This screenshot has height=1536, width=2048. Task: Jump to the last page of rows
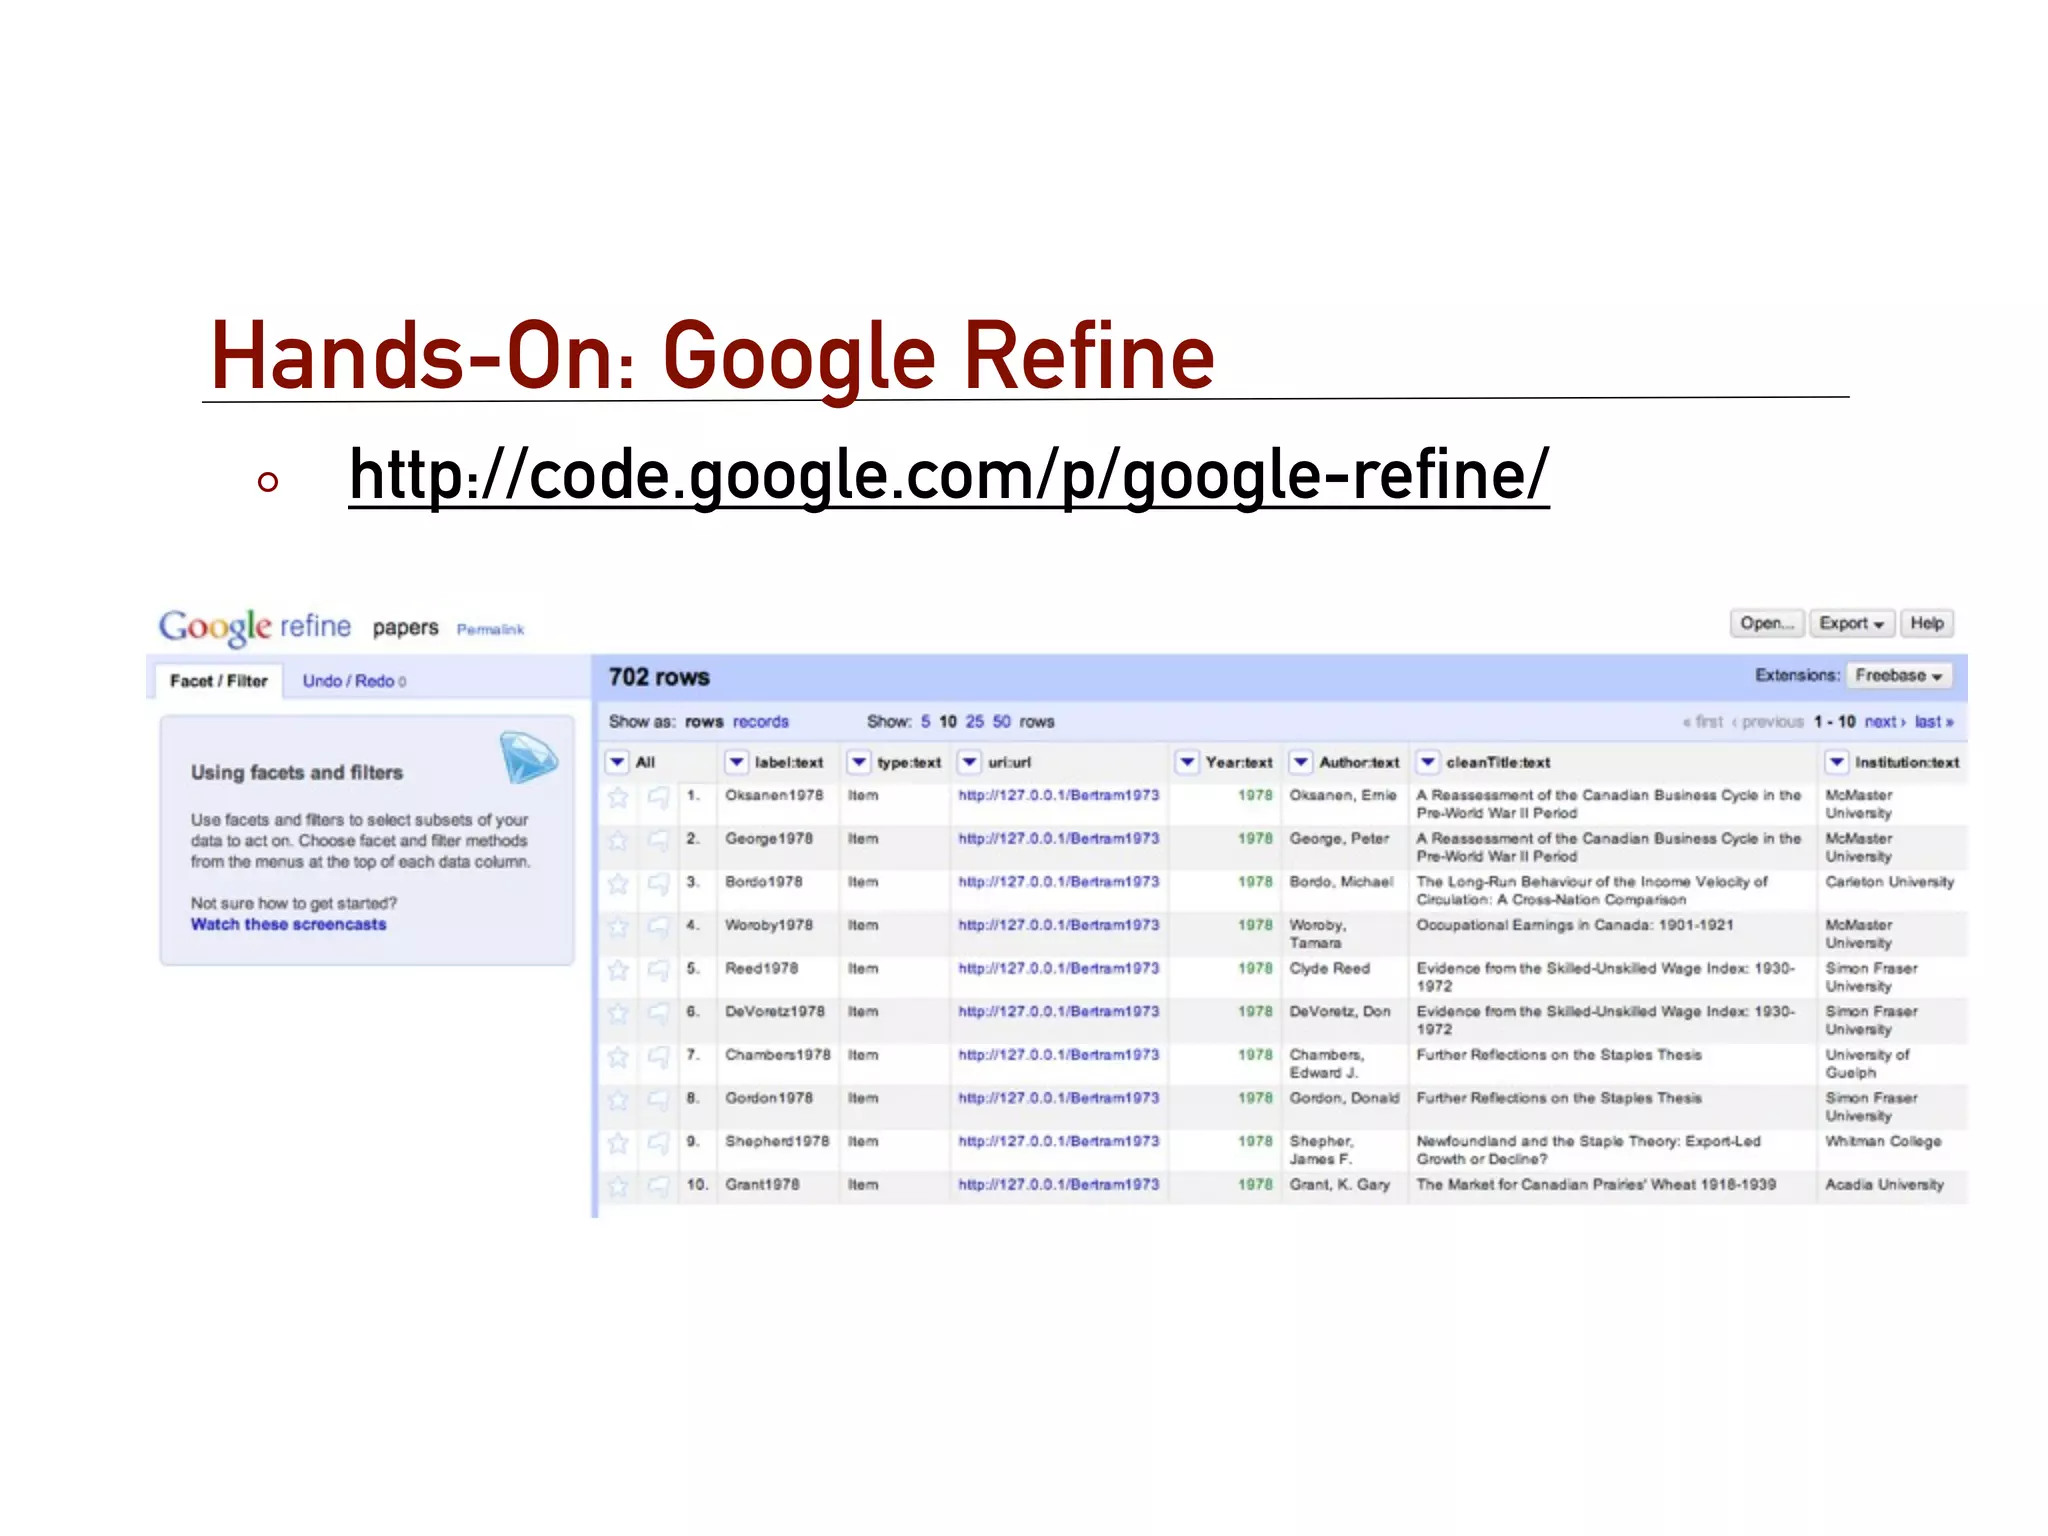click(x=1934, y=722)
